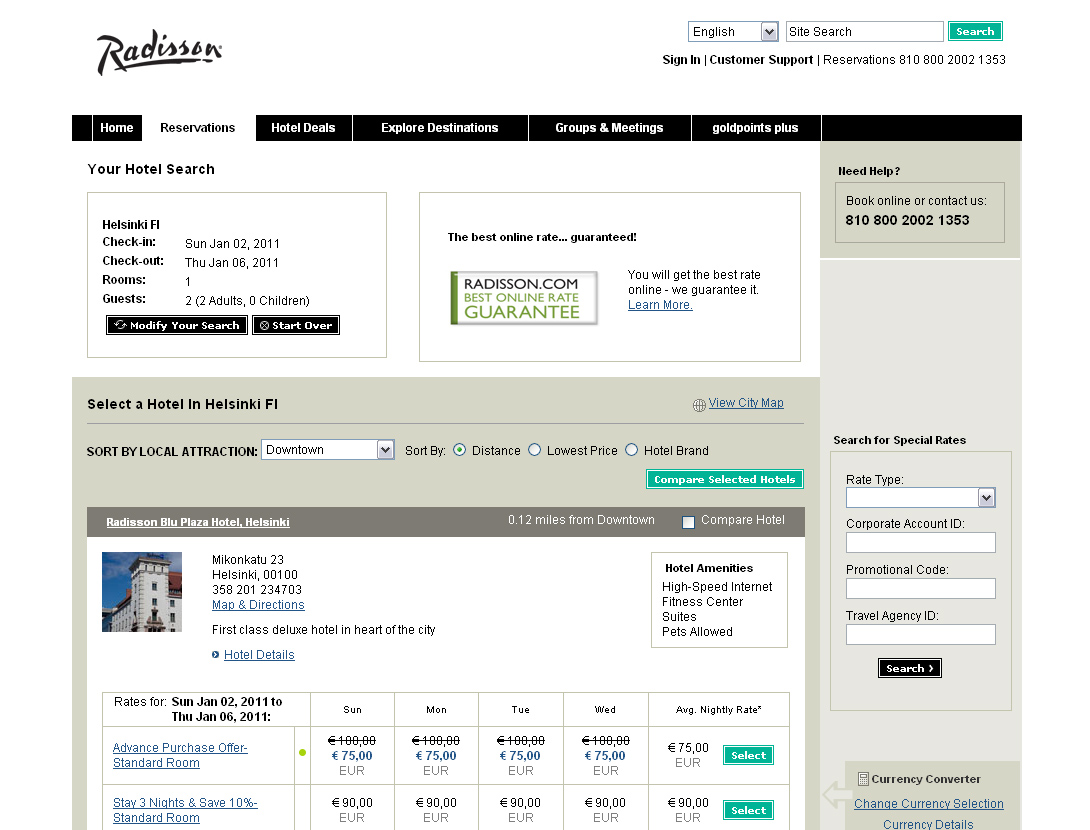Viewport: 1090px width, 830px height.
Task: Open the goldpoints plus tab
Action: [756, 128]
